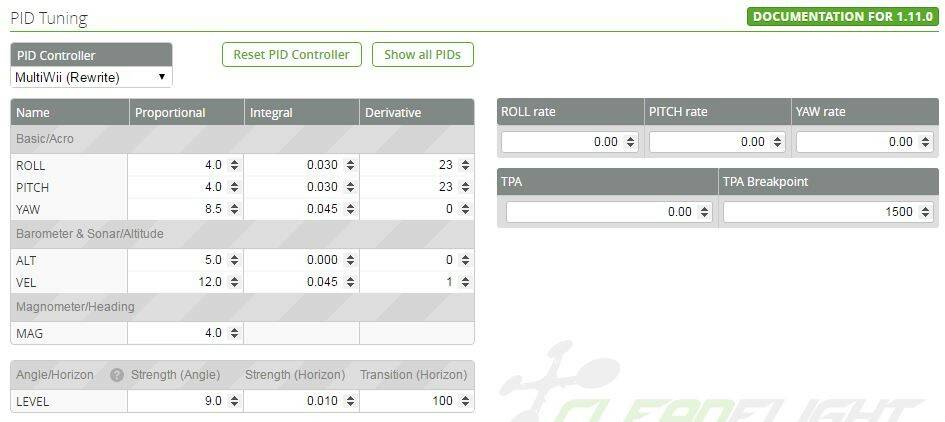Screen dimensions: 945x422
Task: Click Reset PID Controller button
Action: pos(292,55)
